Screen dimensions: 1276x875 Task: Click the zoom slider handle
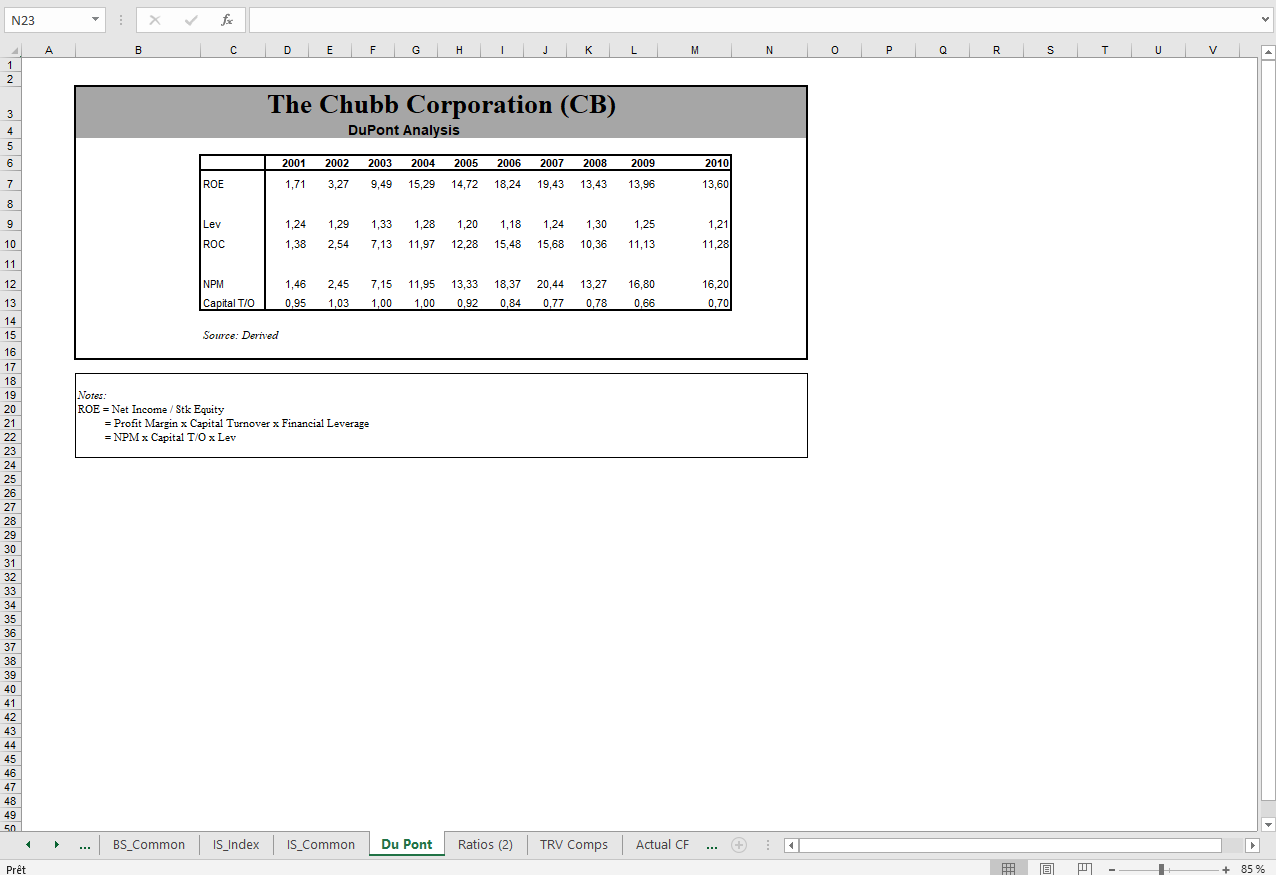[x=1161, y=869]
